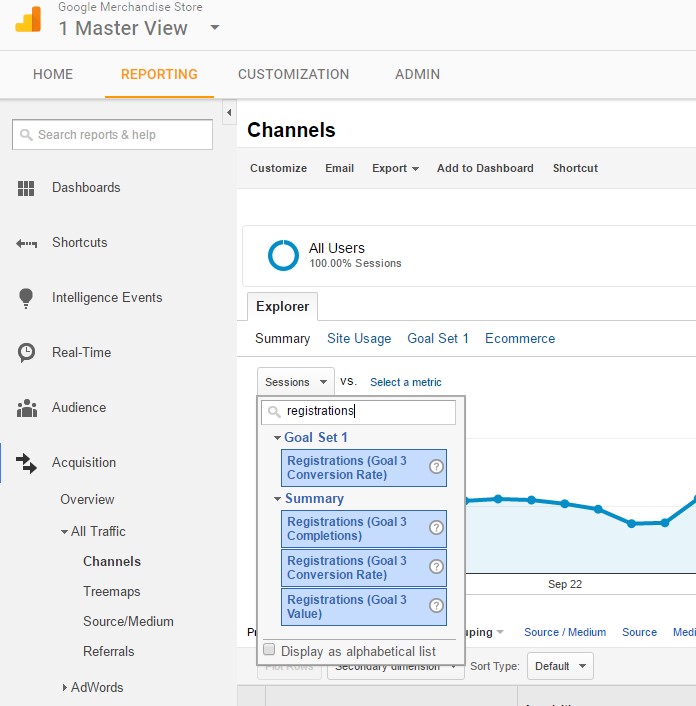This screenshot has width=696, height=706.
Task: Switch to Site Usage metric group
Action: coord(359,339)
